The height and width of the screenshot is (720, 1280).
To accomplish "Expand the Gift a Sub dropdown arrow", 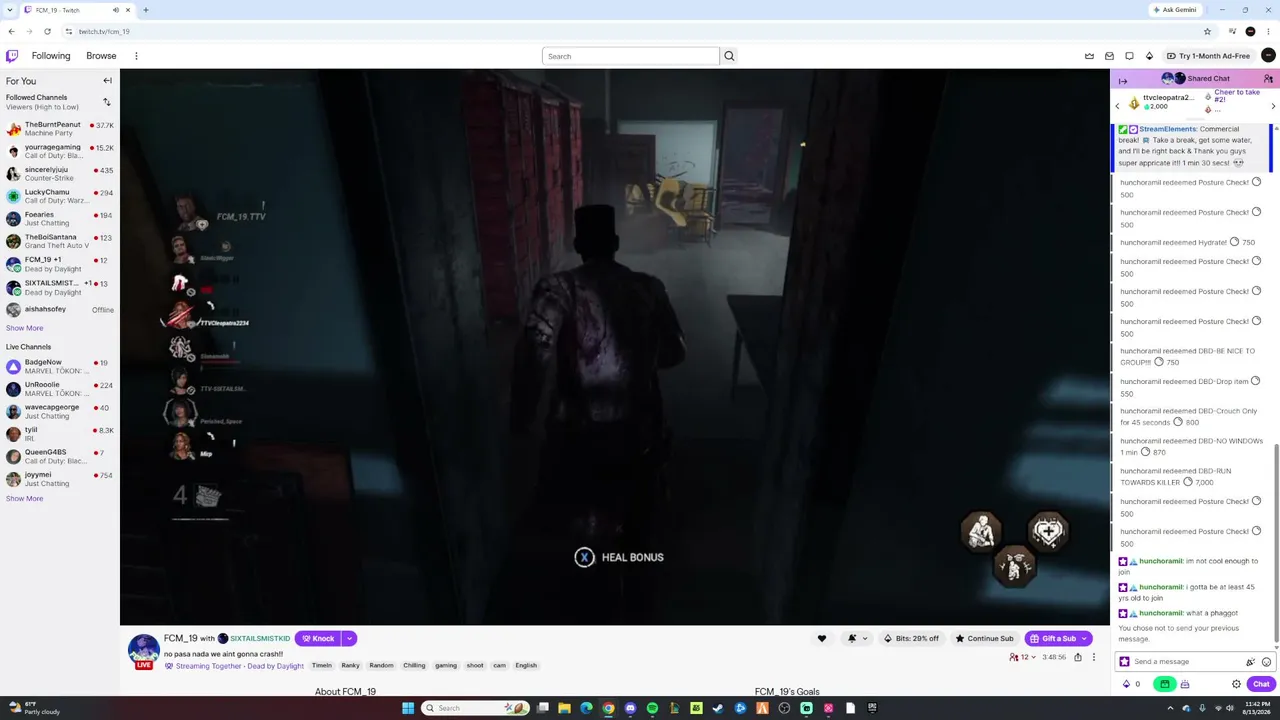I will tap(1083, 639).
